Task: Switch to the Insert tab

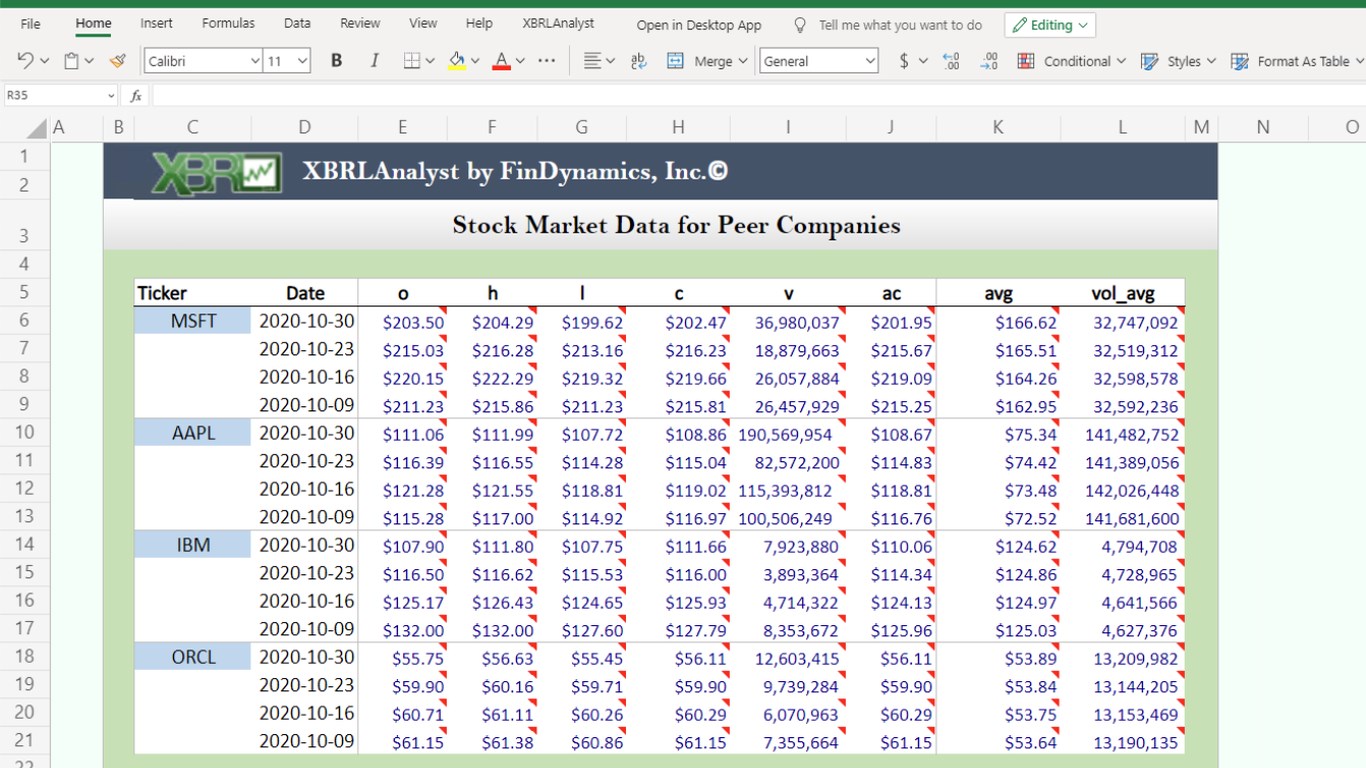Action: pyautogui.click(x=156, y=23)
